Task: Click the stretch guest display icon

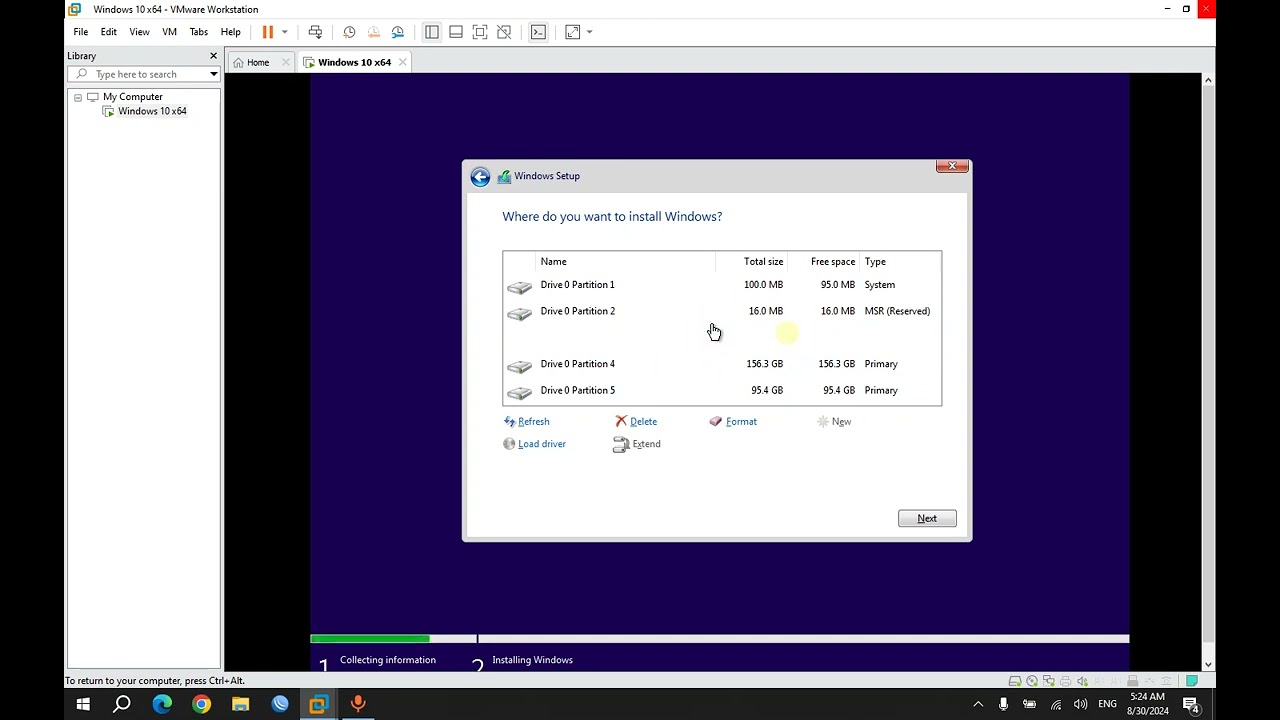Action: pos(572,32)
